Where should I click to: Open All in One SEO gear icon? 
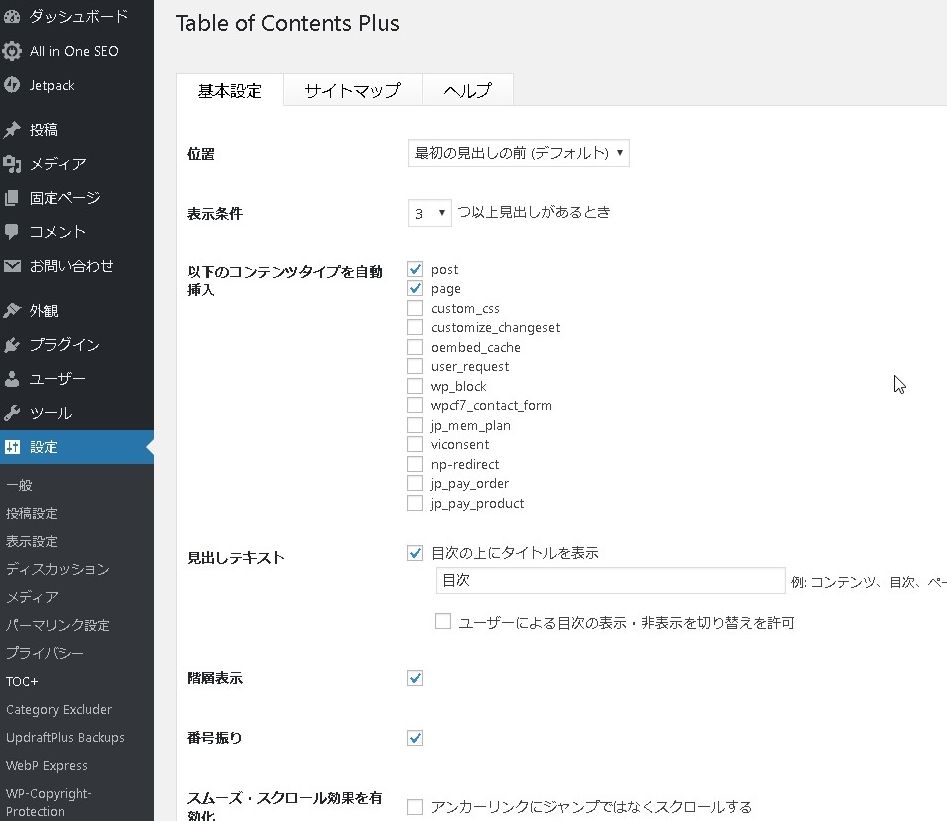point(12,51)
